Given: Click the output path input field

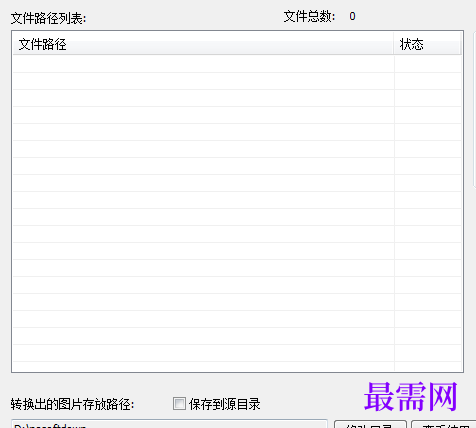Looking at the screenshot, I should click(169, 424).
